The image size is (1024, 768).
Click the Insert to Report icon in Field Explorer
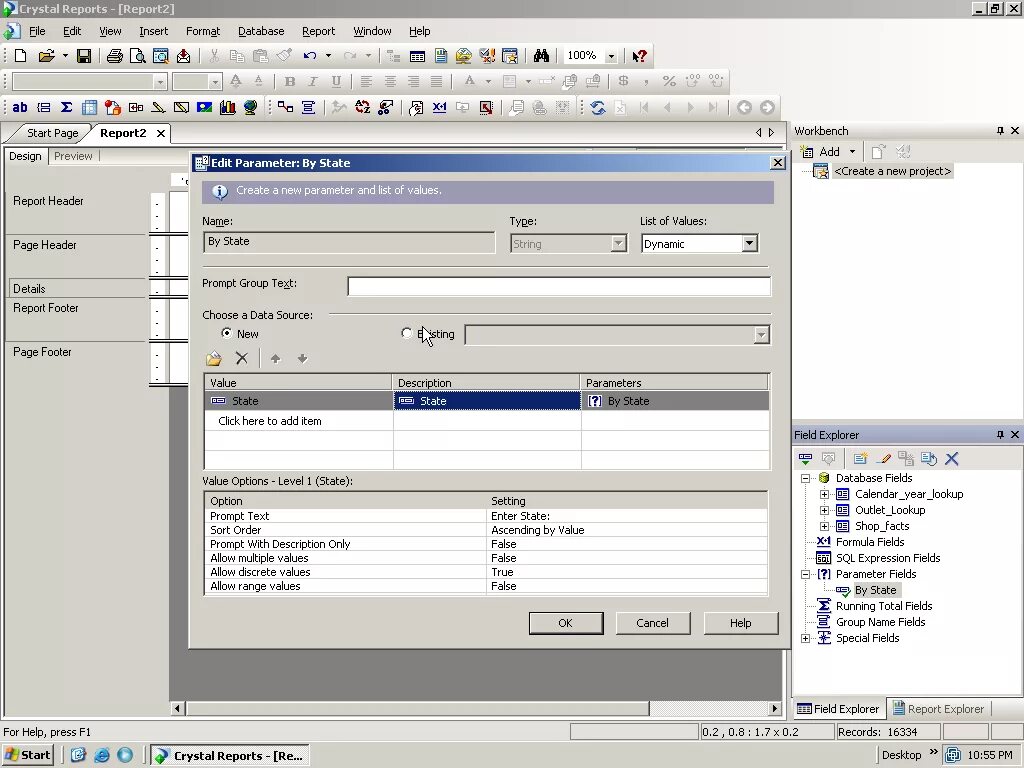[x=805, y=458]
